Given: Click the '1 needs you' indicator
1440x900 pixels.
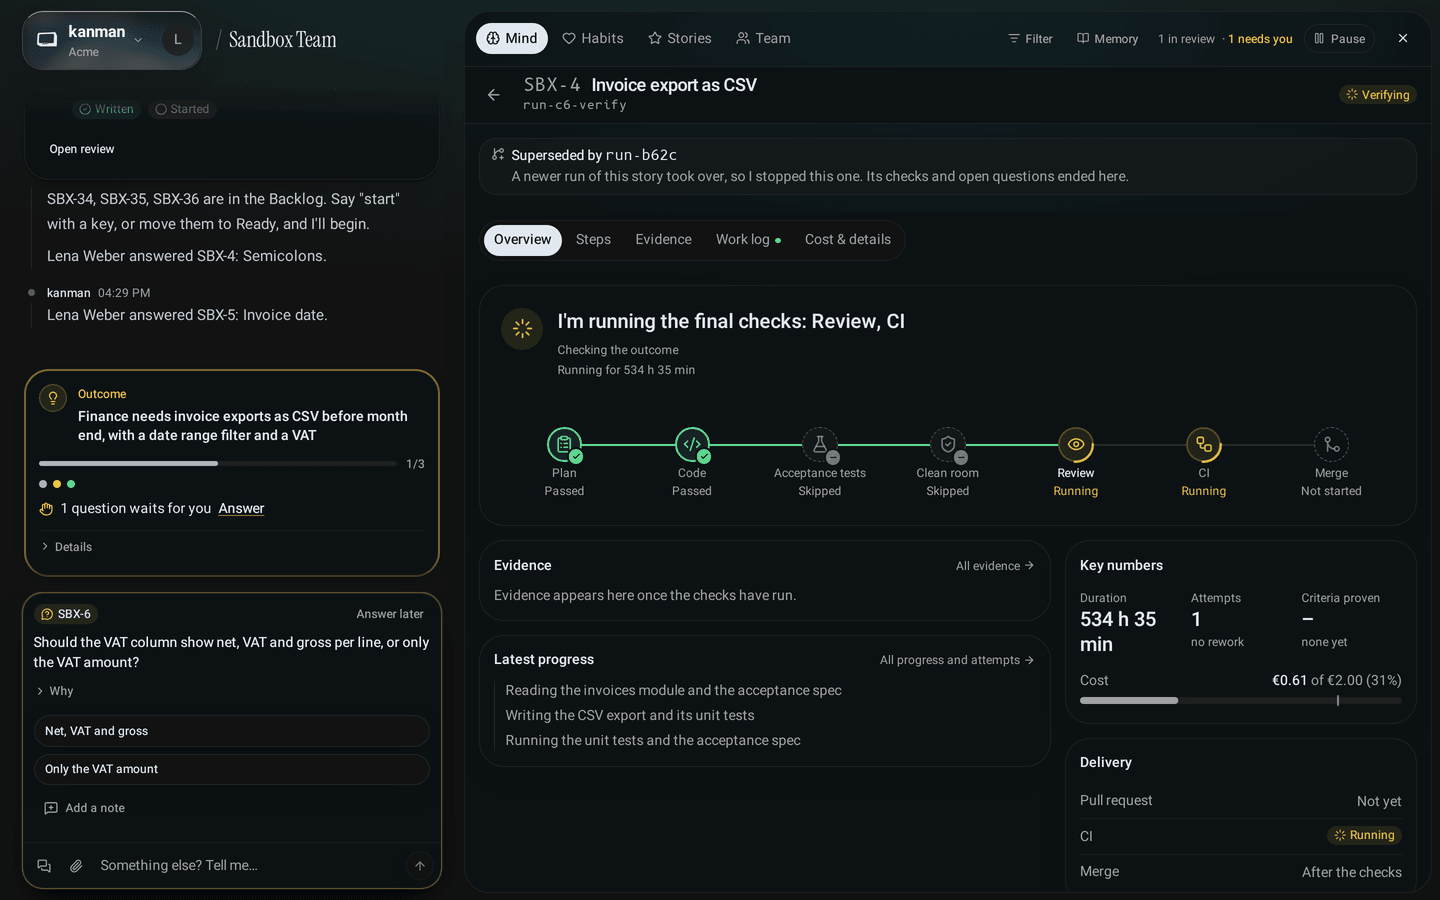Looking at the screenshot, I should [1260, 39].
